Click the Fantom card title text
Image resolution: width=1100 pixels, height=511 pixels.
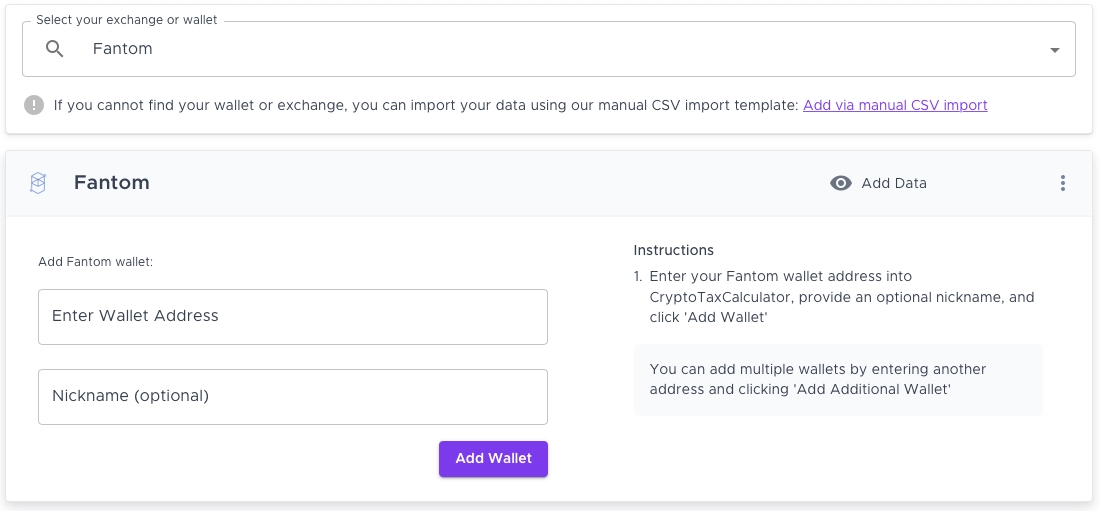click(x=112, y=183)
